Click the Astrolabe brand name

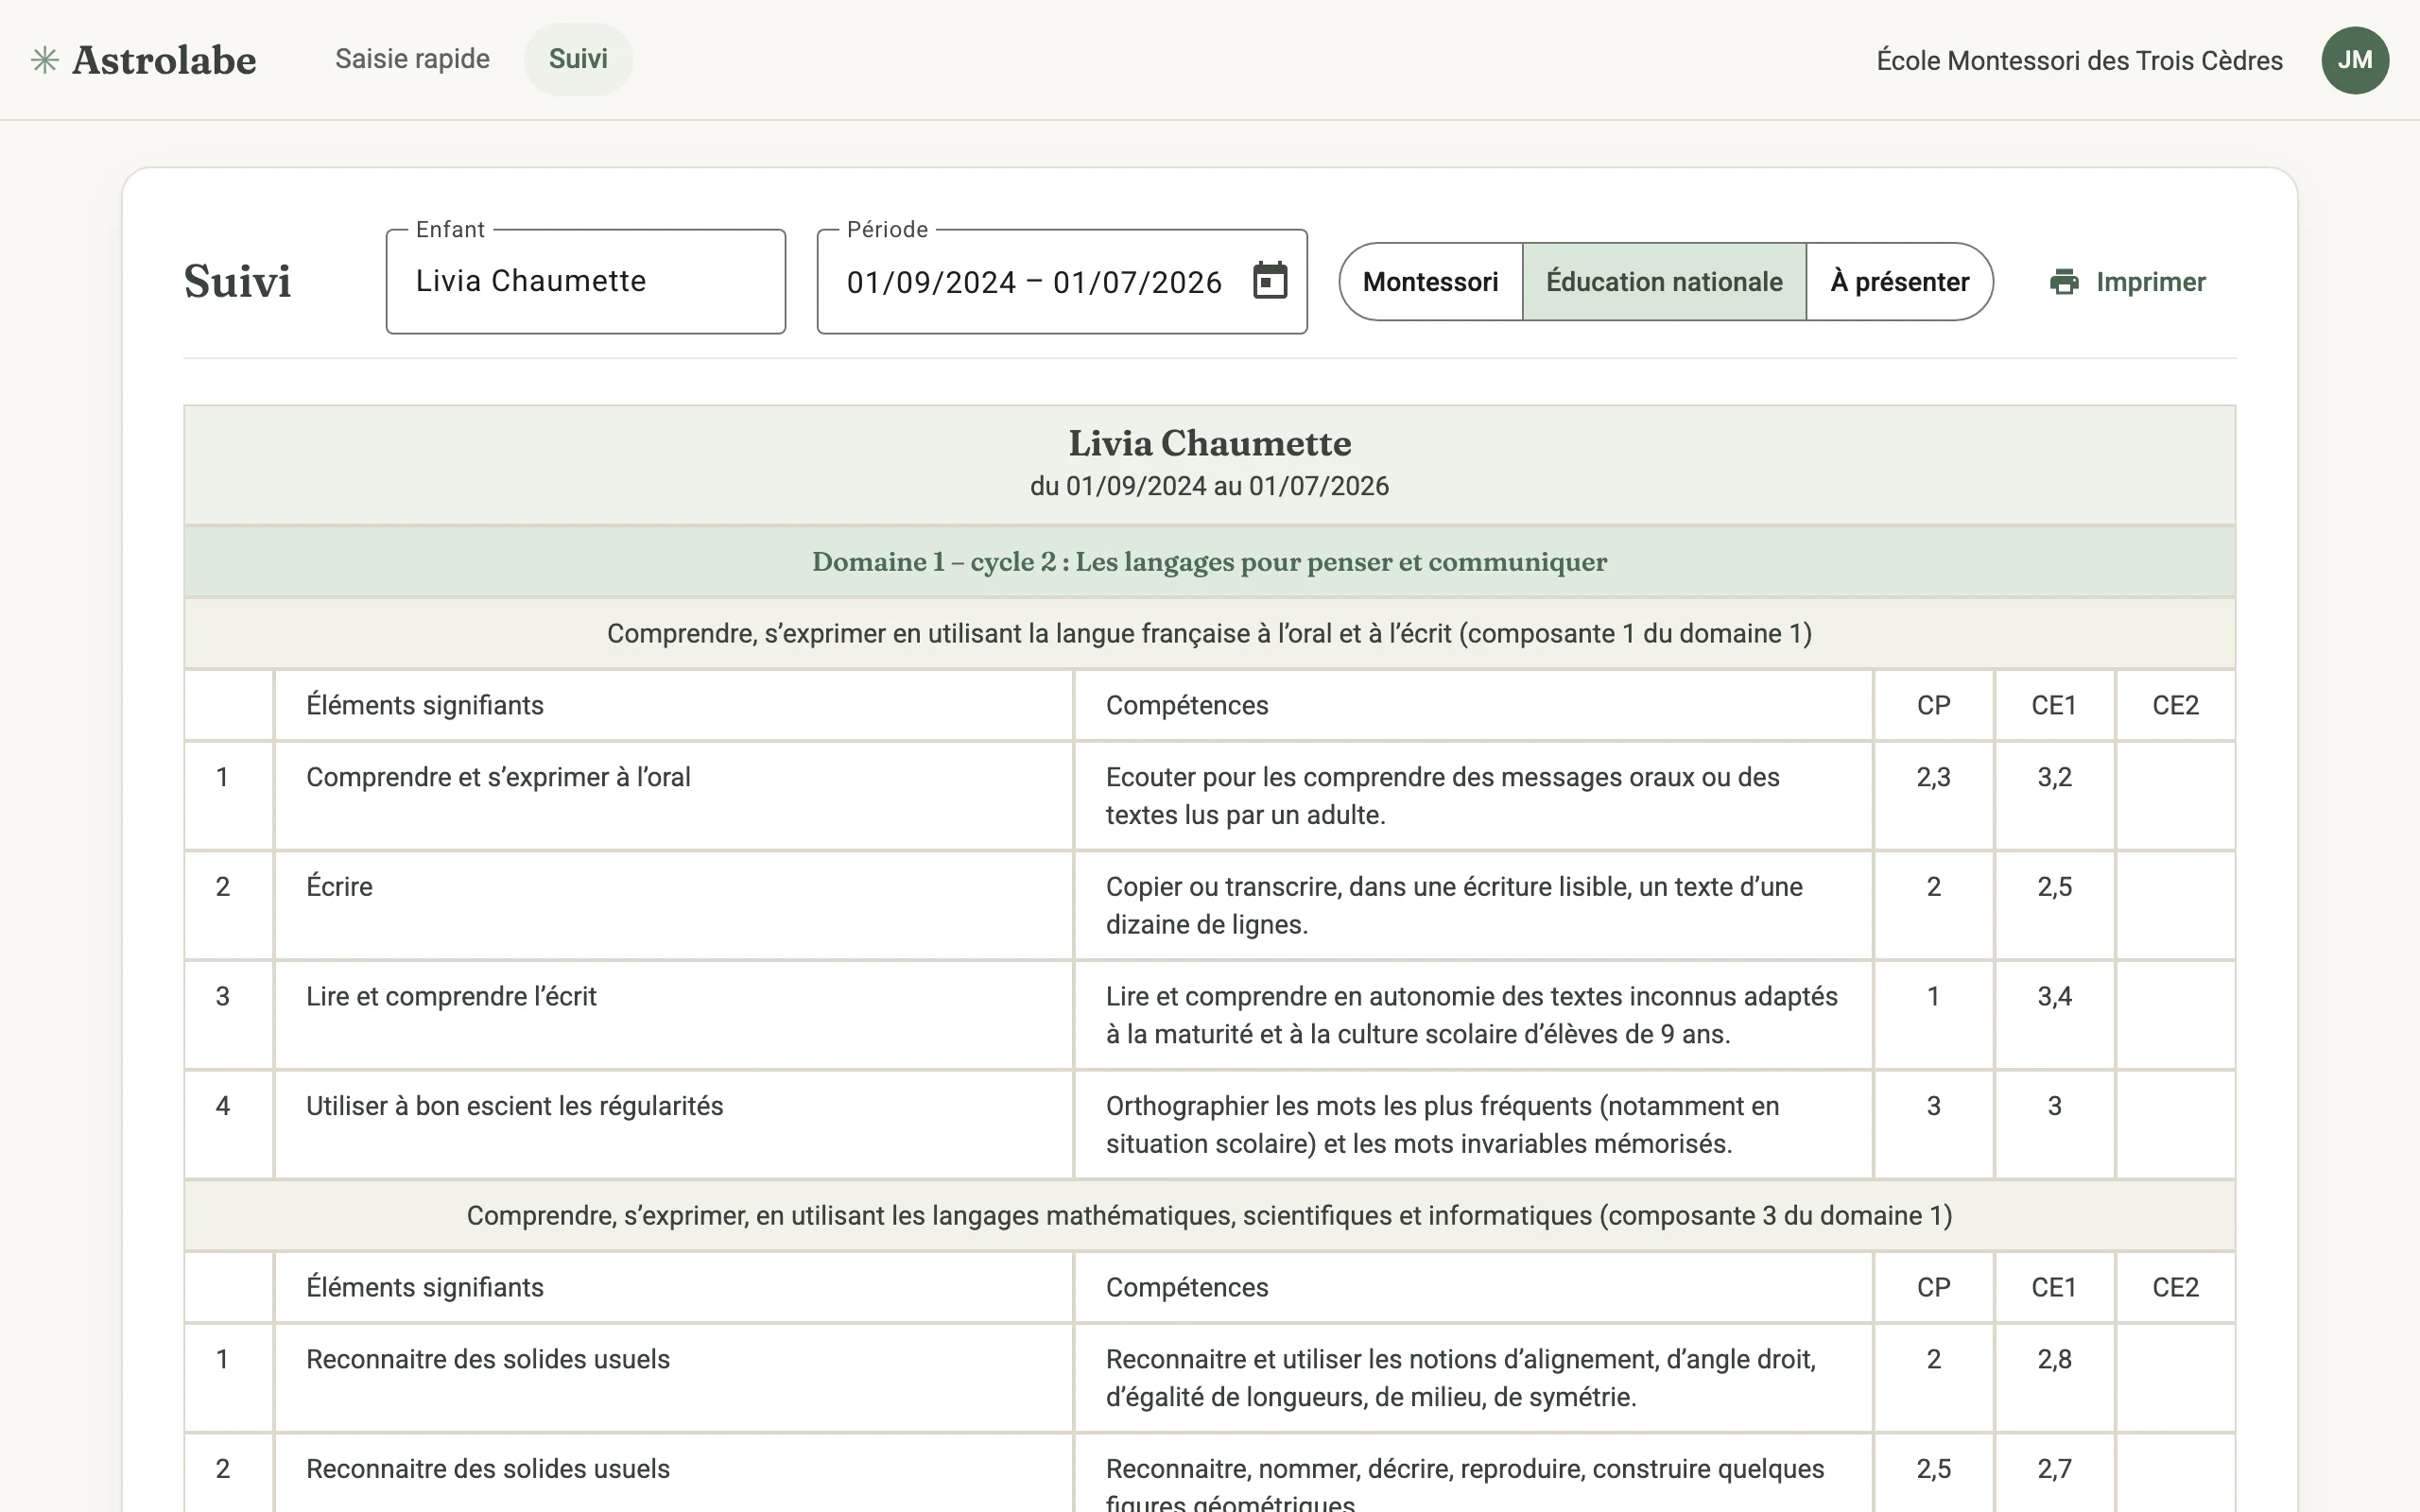point(164,60)
